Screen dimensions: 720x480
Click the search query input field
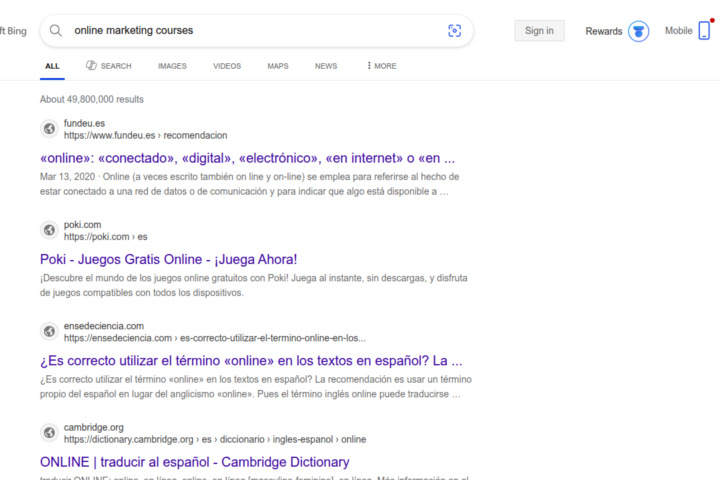tap(256, 31)
